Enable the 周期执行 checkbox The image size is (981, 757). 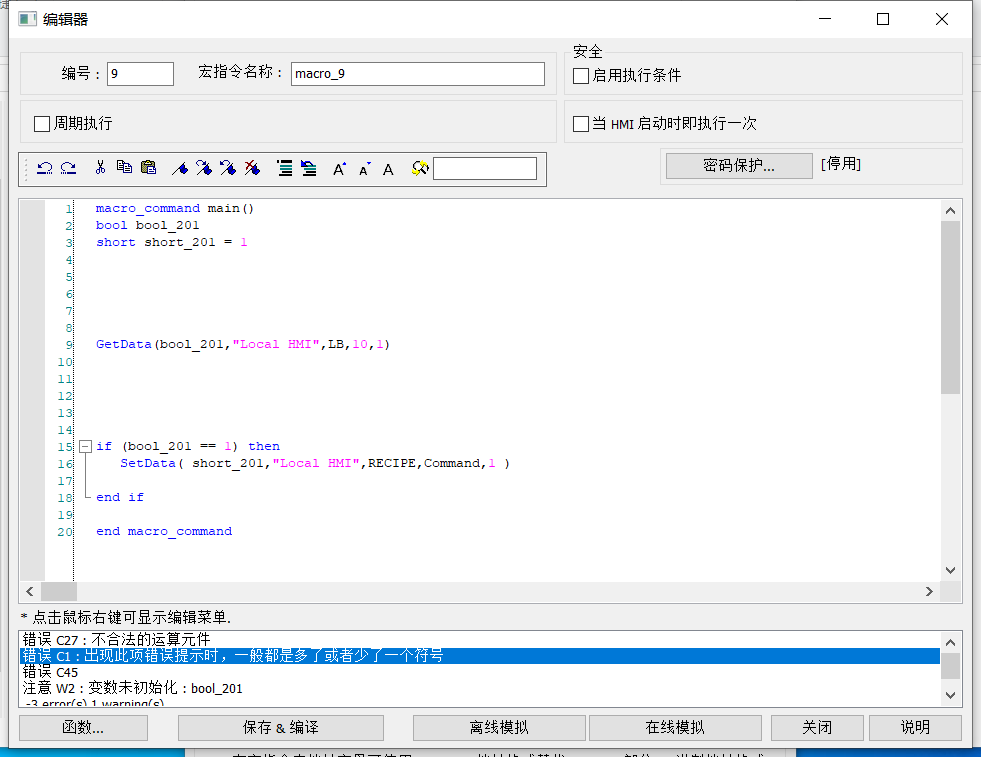coord(42,124)
